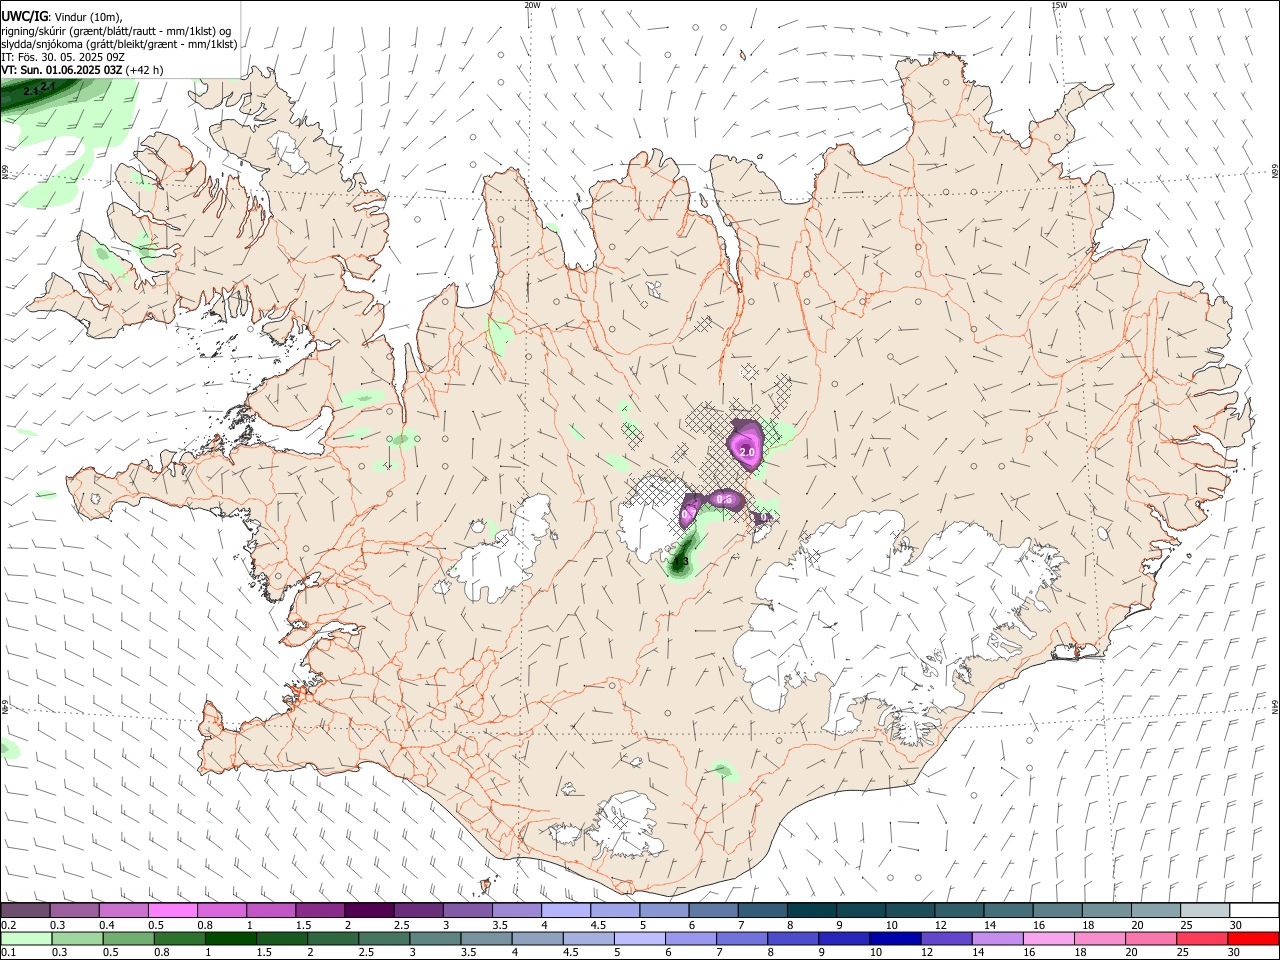This screenshot has height=960, width=1280.
Task: Click the bright red swatch labeled 30
Action: (x=1254, y=939)
